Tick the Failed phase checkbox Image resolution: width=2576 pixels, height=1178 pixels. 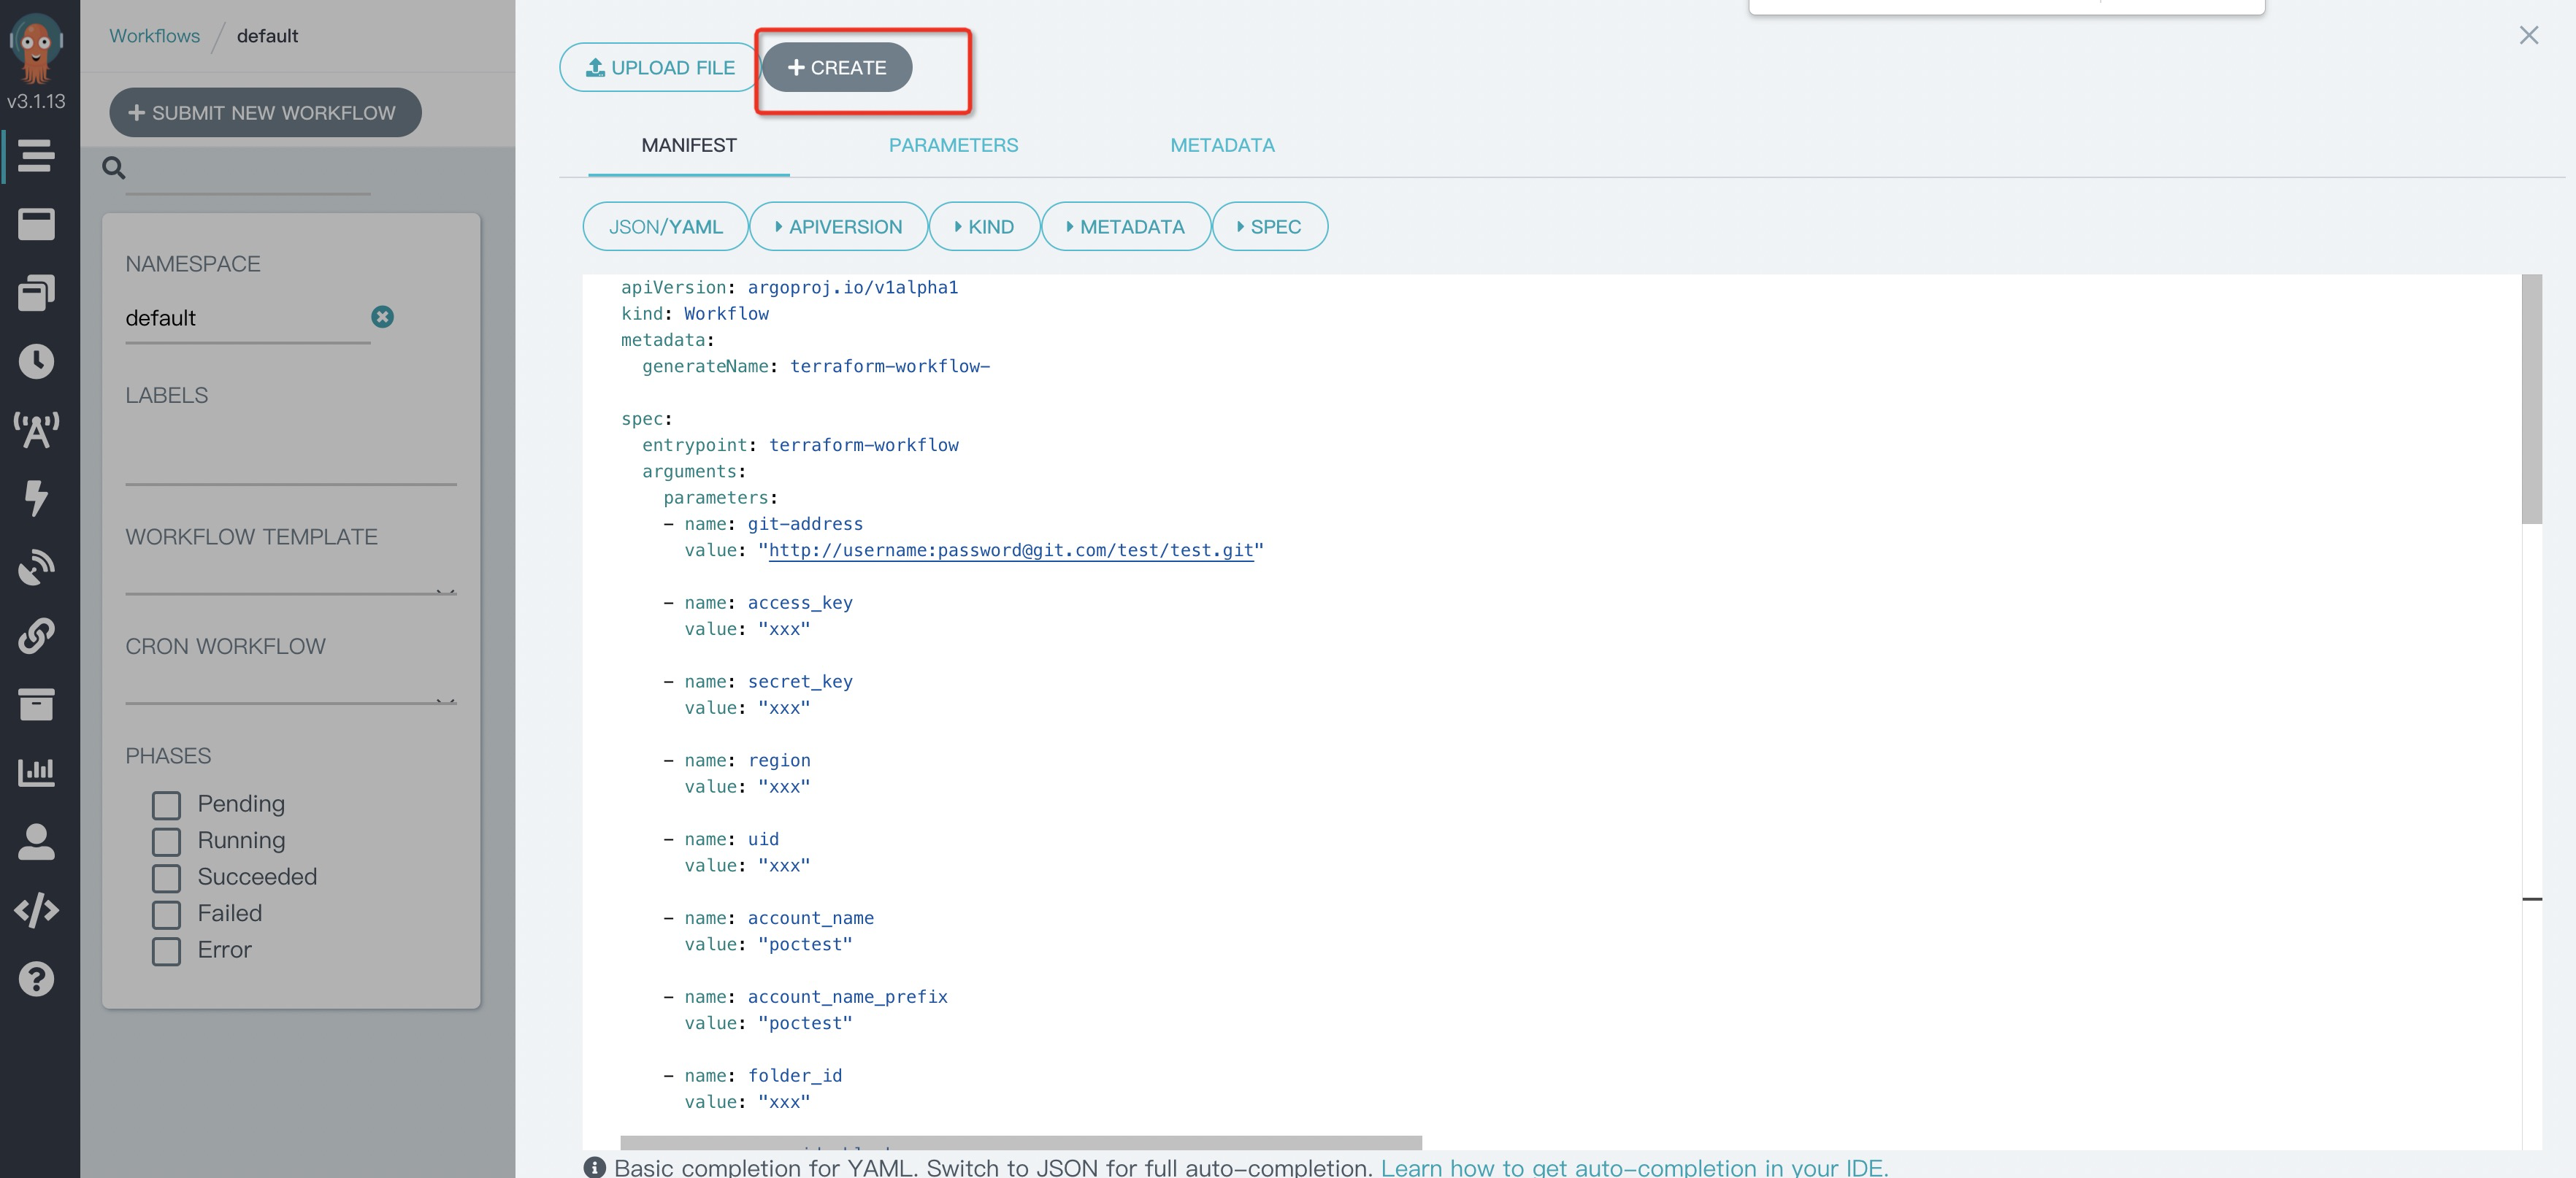click(x=166, y=914)
